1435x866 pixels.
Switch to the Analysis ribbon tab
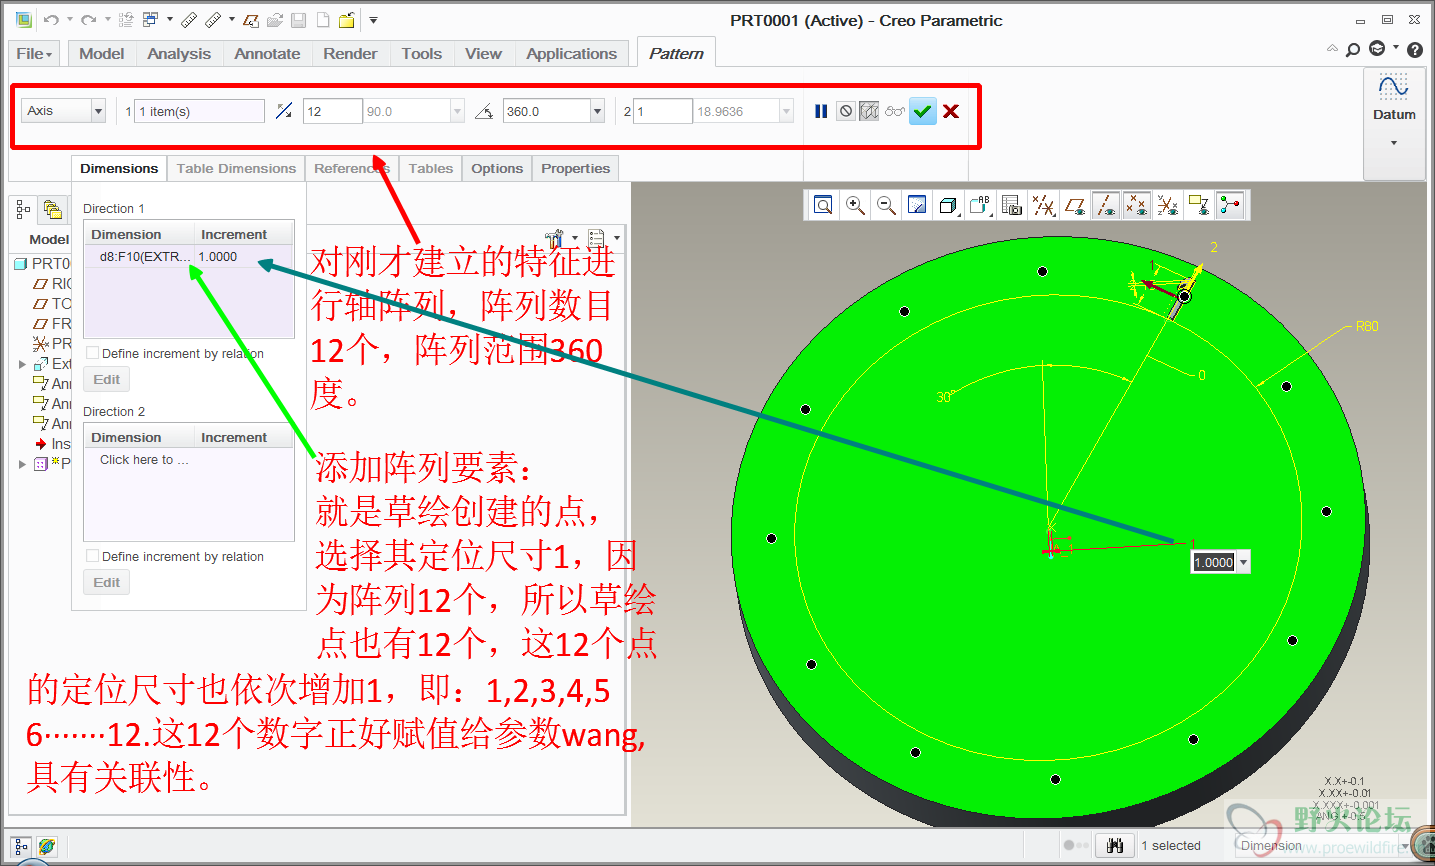coord(179,54)
